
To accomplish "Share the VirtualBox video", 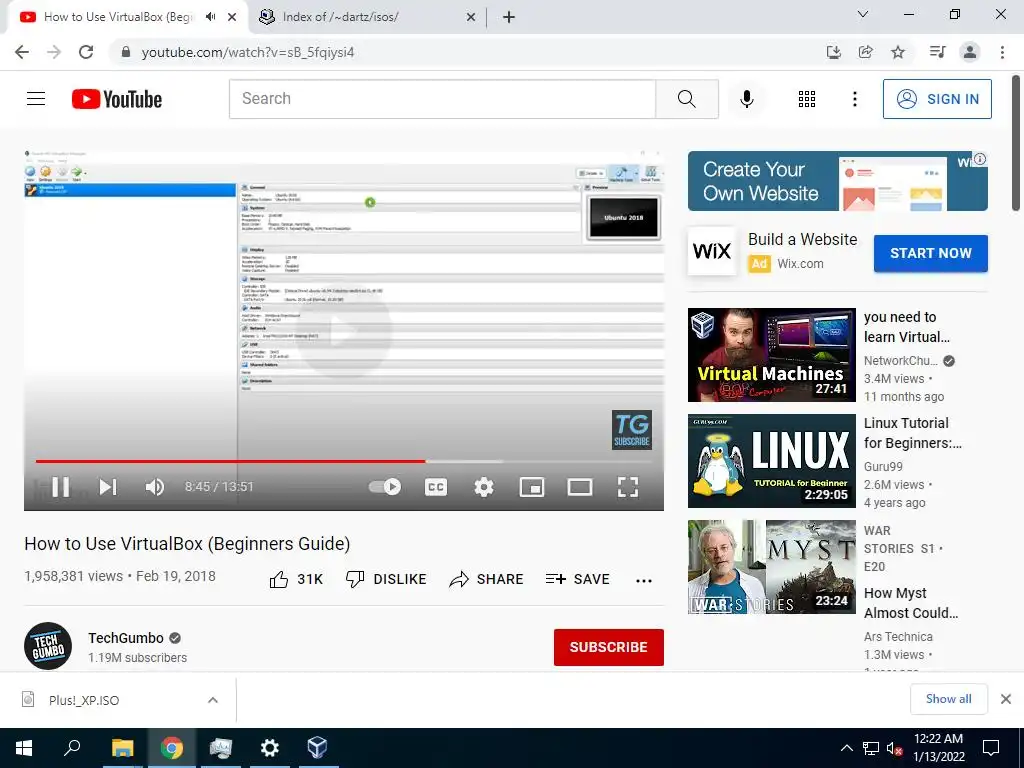I will click(x=487, y=579).
